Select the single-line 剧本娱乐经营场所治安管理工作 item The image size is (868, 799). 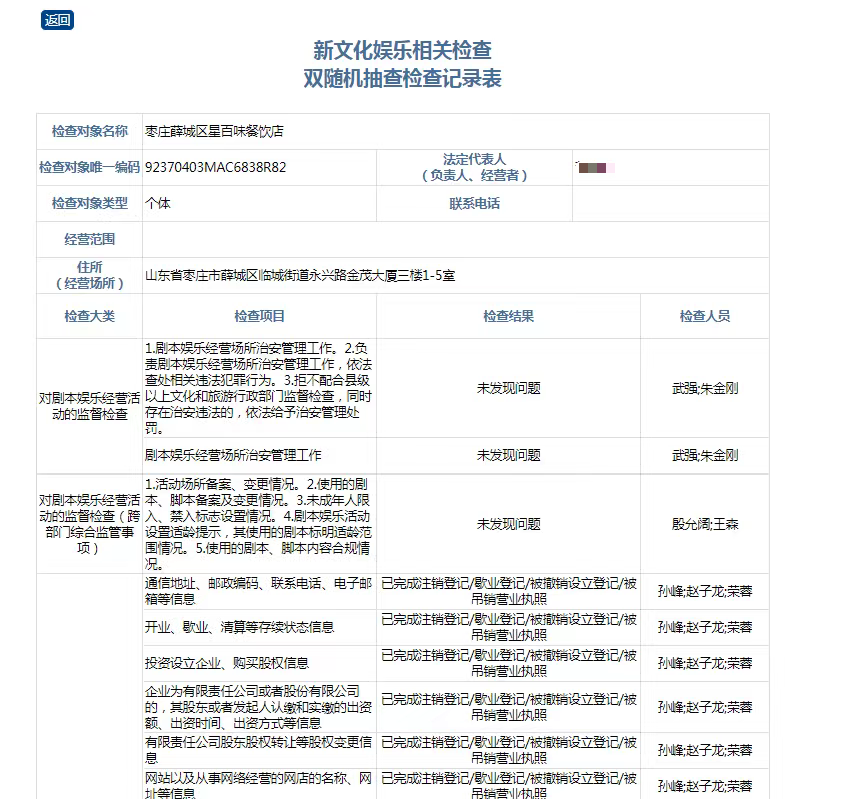(233, 455)
